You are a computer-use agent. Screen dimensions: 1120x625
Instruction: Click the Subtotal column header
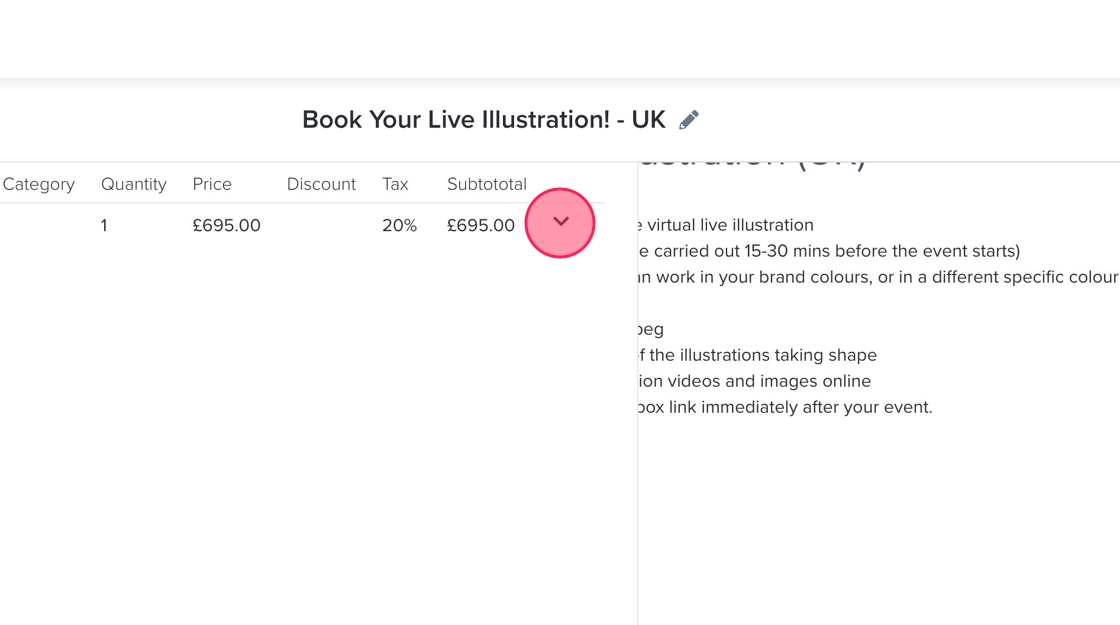486,184
